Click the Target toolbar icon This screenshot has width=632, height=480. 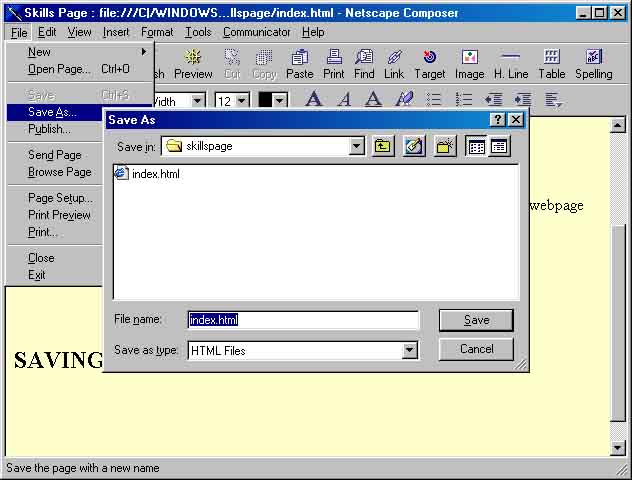430,64
